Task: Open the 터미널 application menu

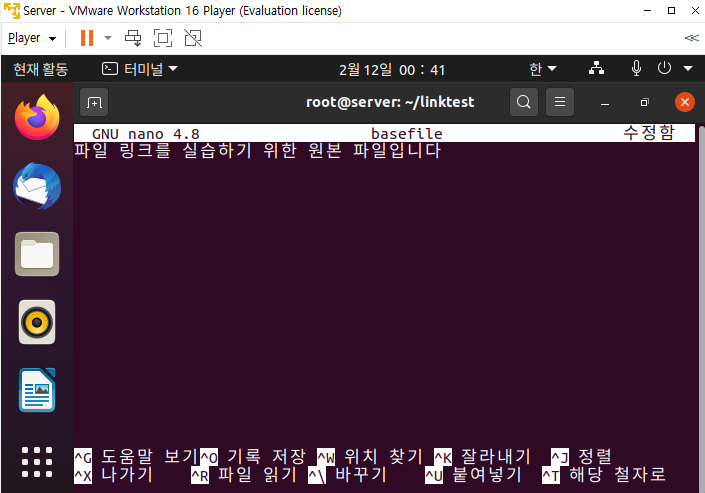Action: pyautogui.click(x=140, y=69)
